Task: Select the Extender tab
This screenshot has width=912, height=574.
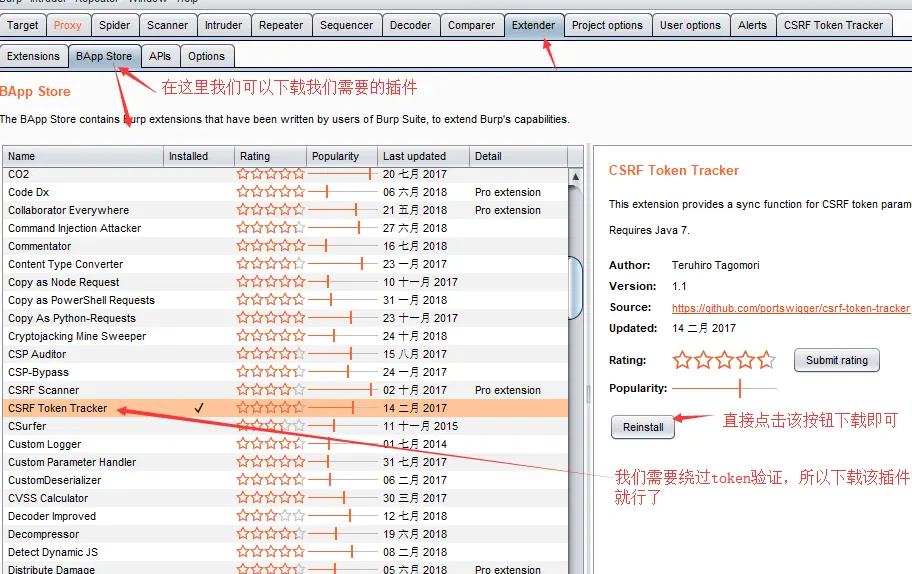Action: [533, 26]
